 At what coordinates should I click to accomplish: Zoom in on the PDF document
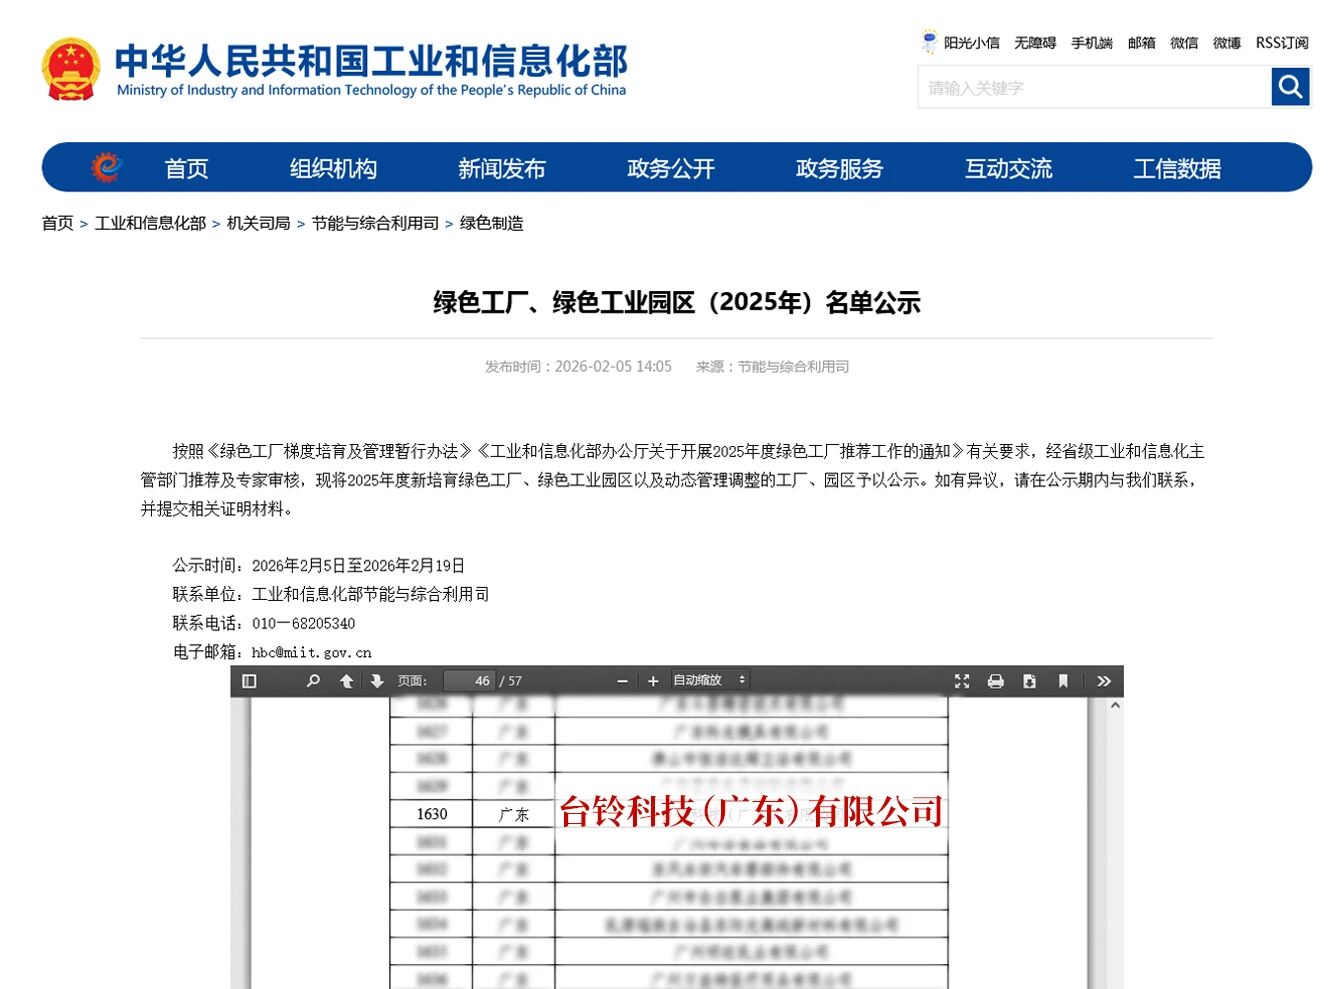point(652,680)
